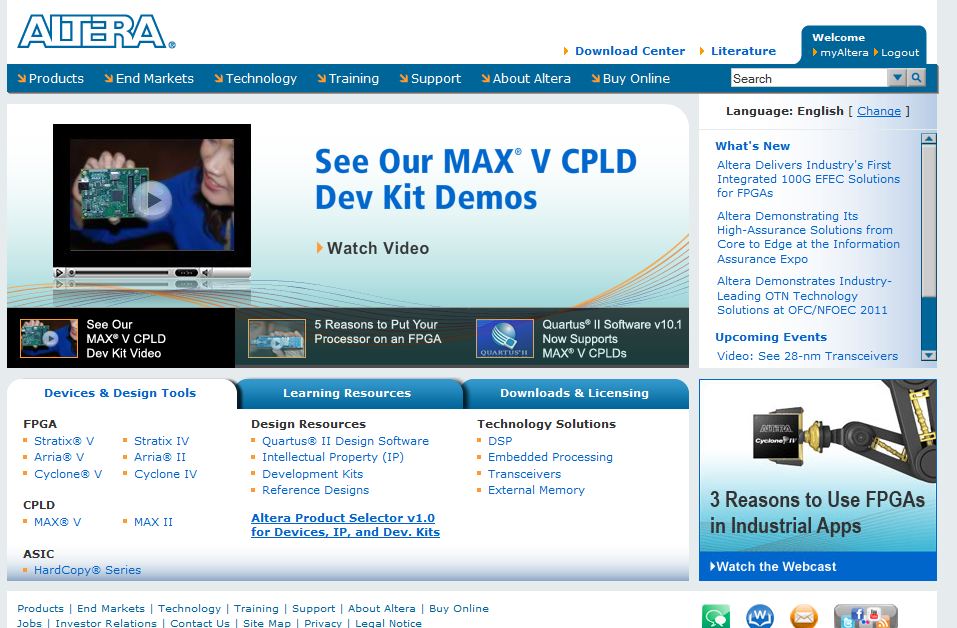Open the DSP technology link
Image resolution: width=957 pixels, height=628 pixels.
click(x=500, y=441)
